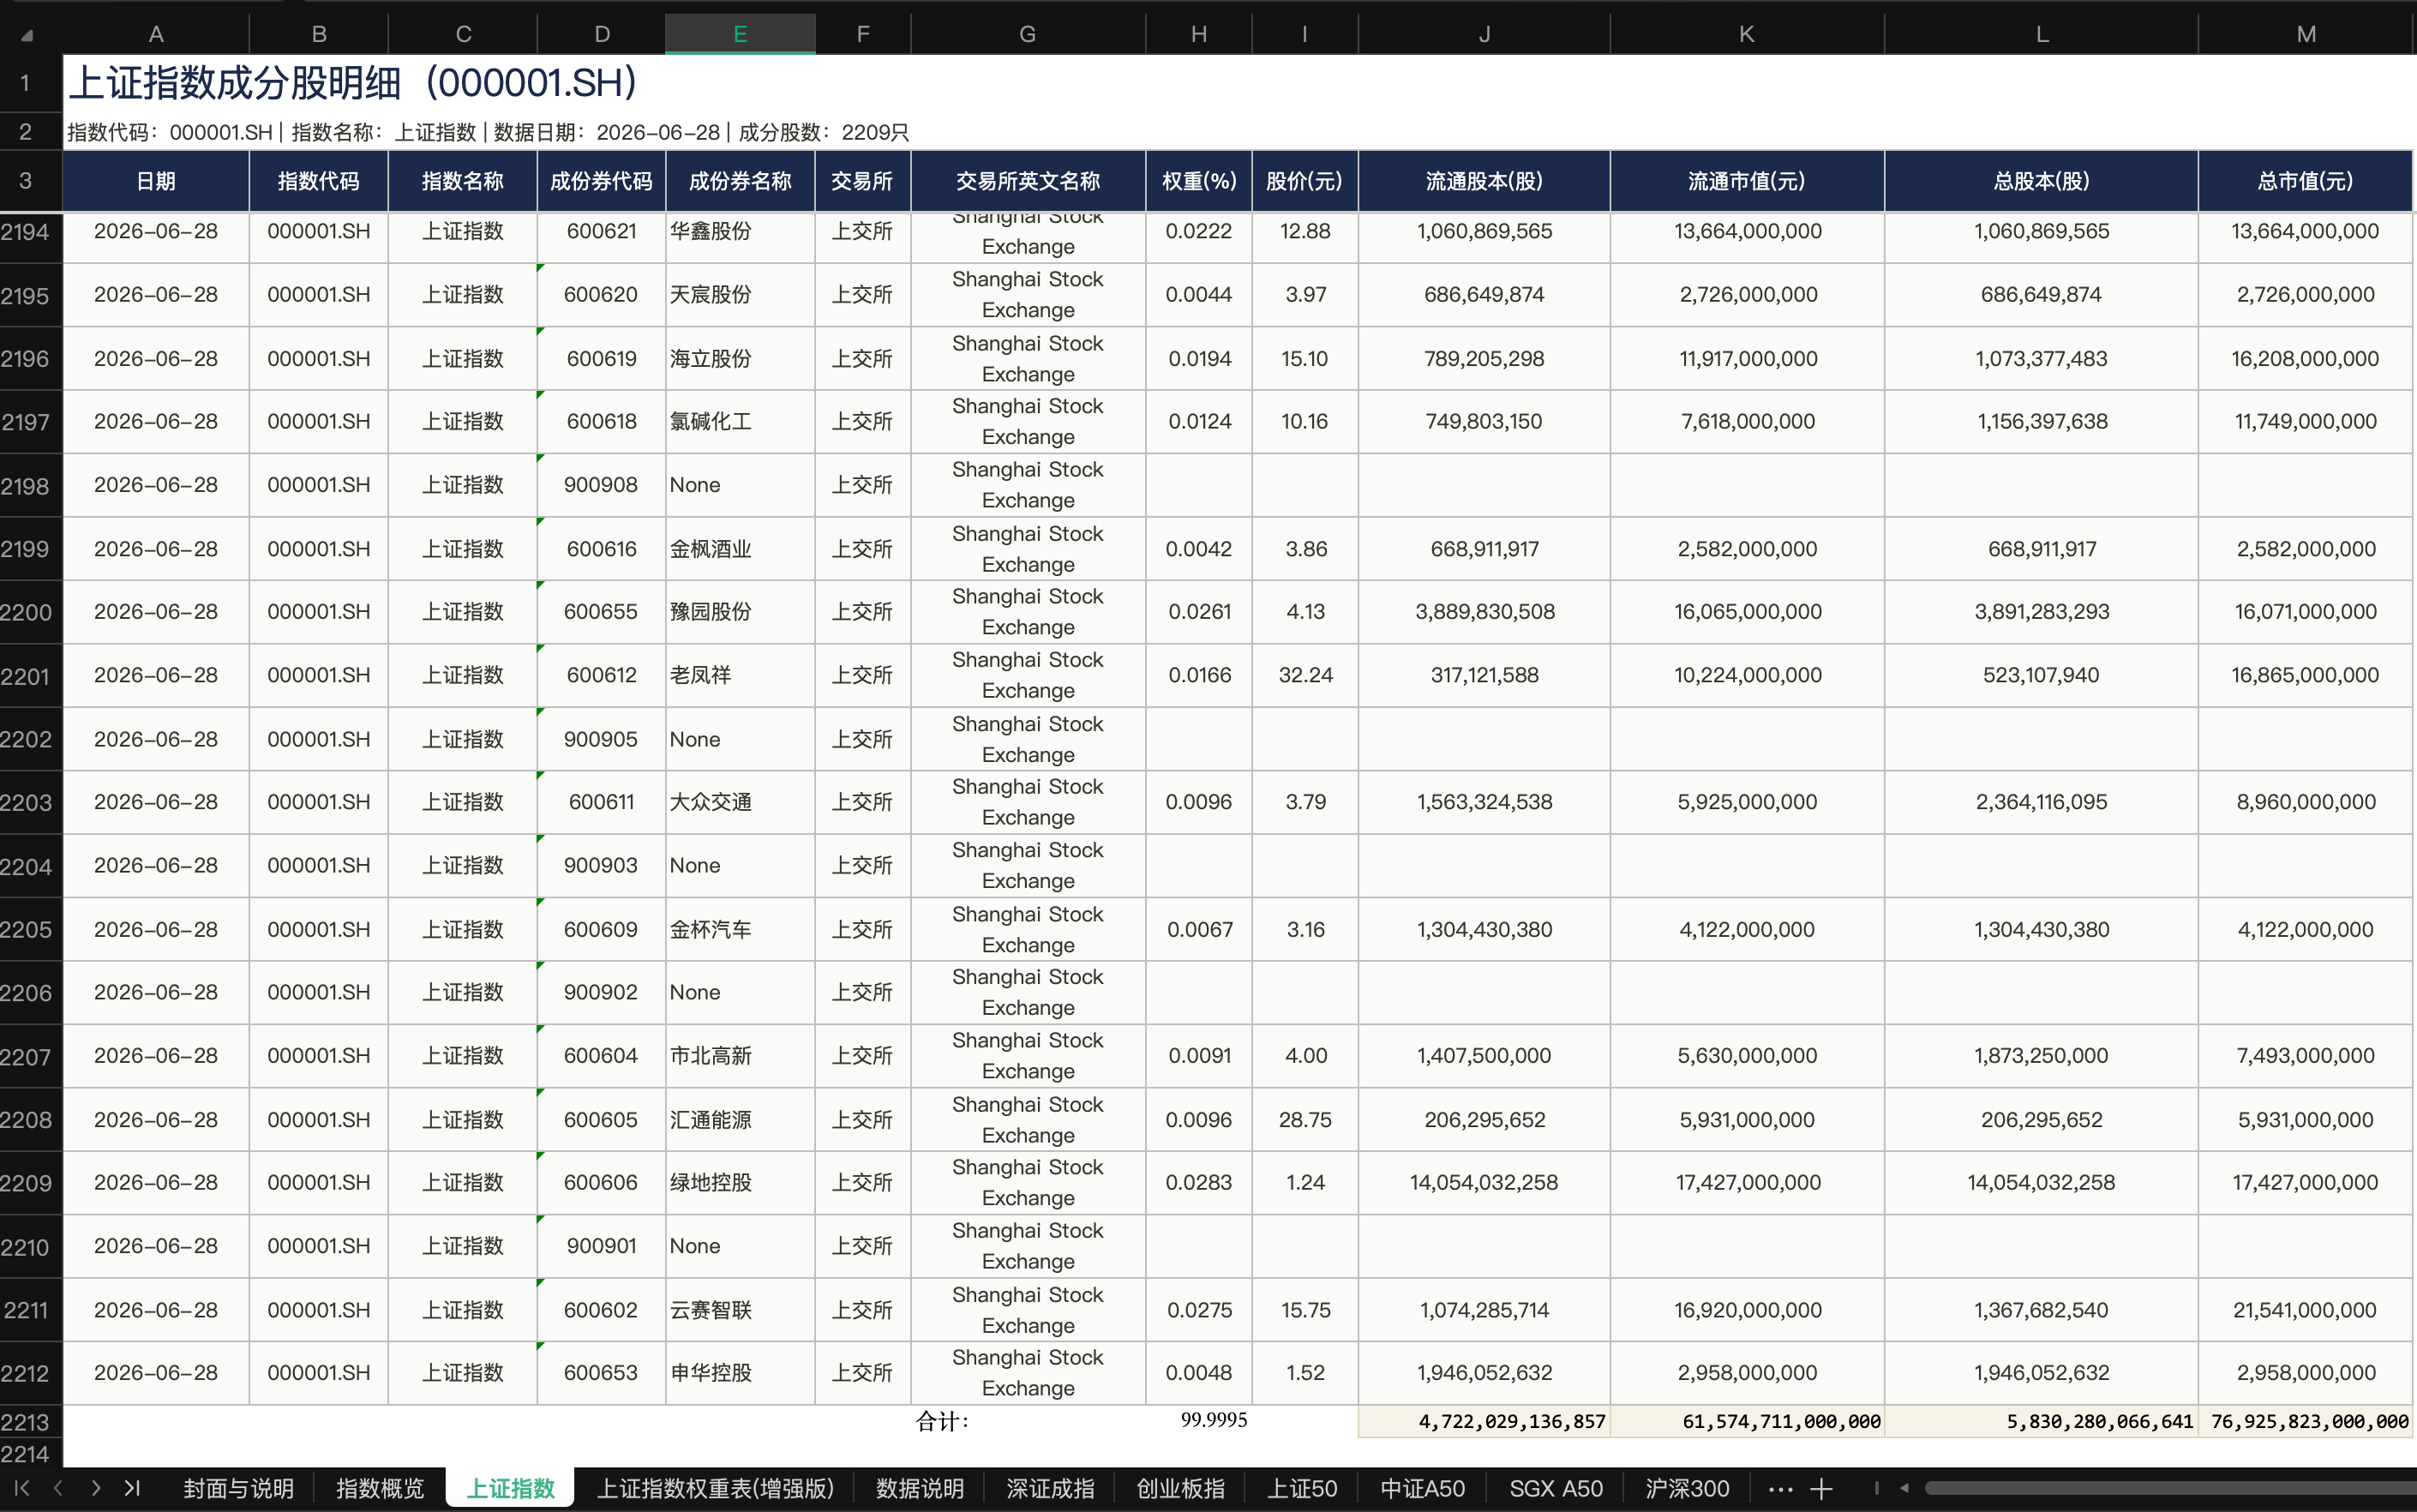Viewport: 2417px width, 1512px height.
Task: Click the 交易所英文名称 header cell
Action: [x=1027, y=181]
